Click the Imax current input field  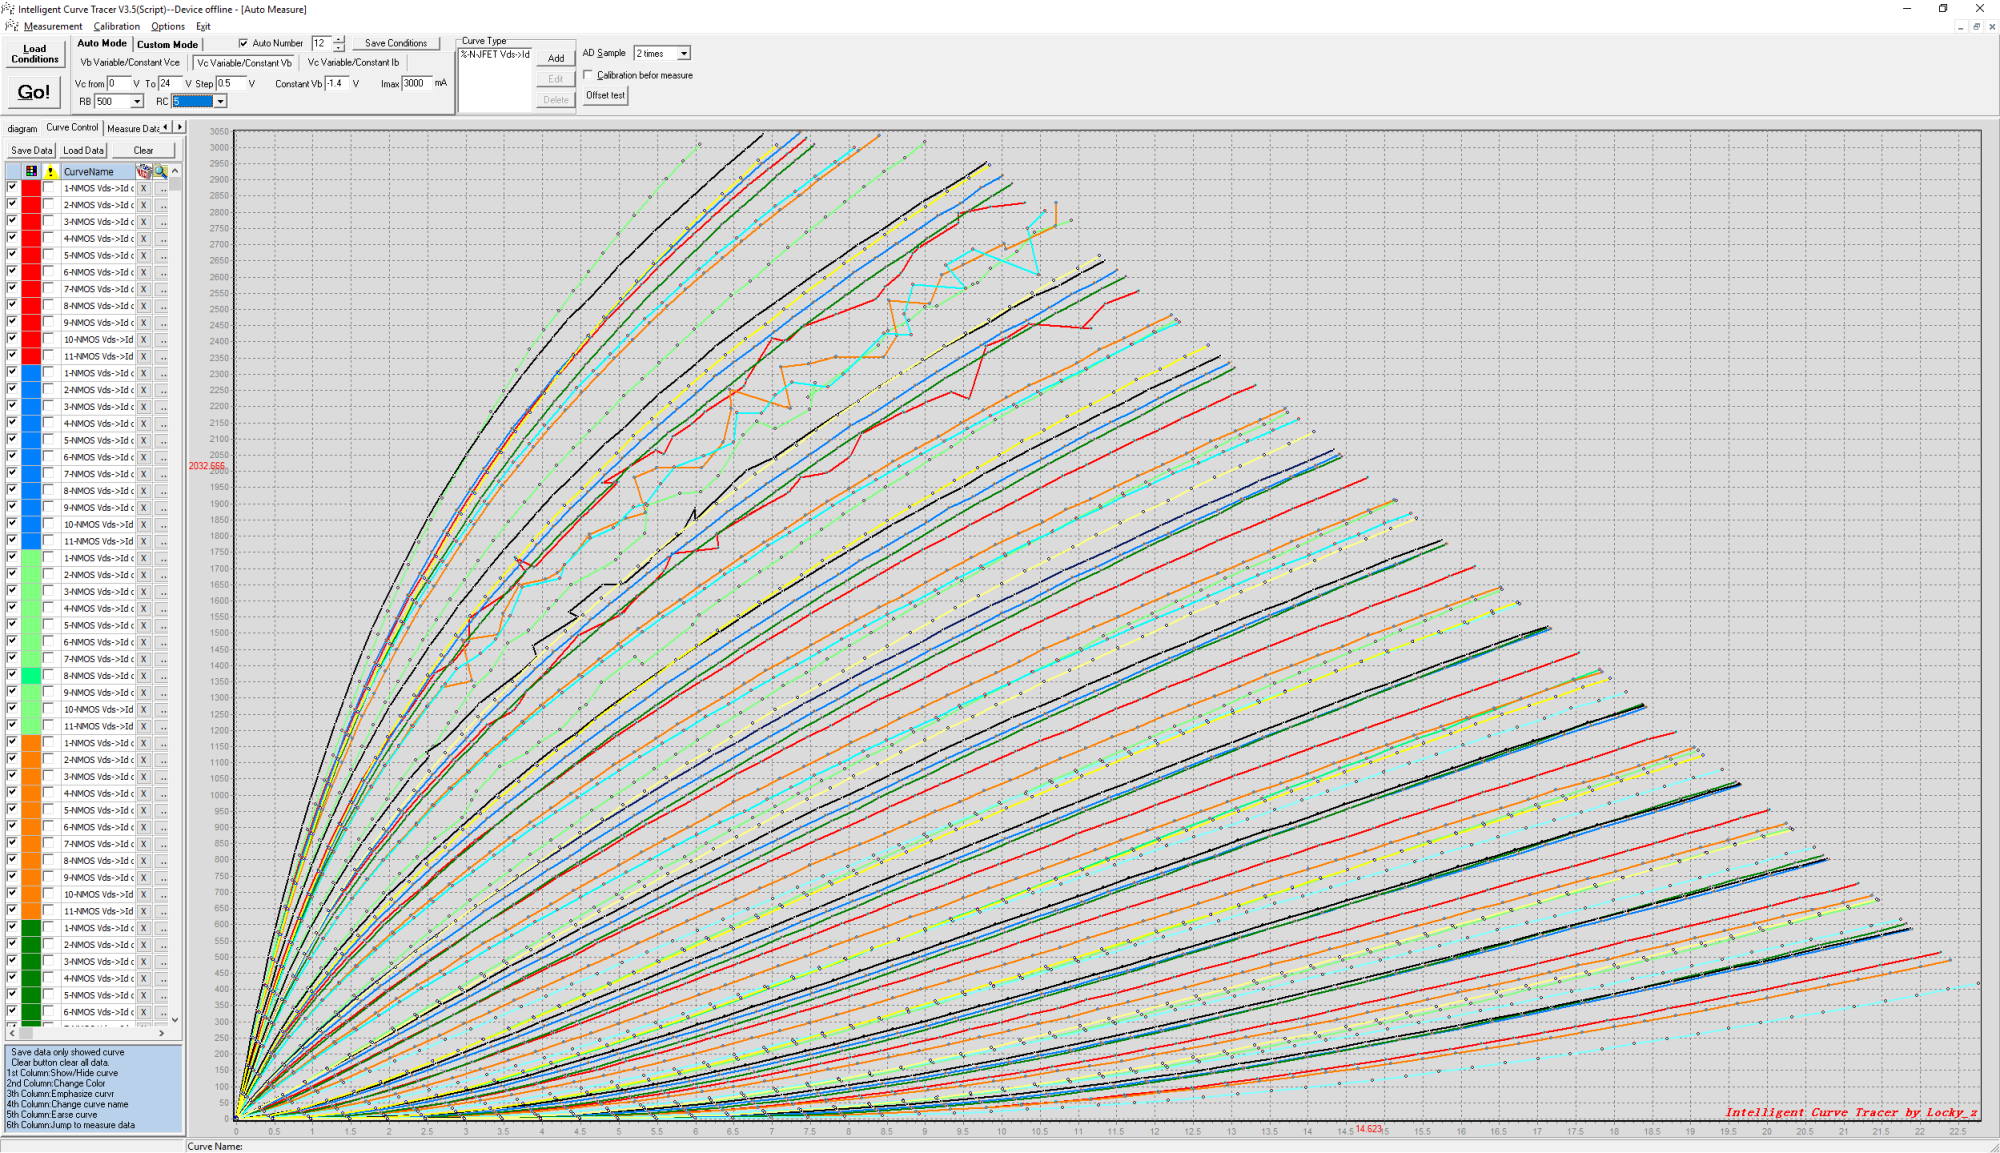[416, 84]
